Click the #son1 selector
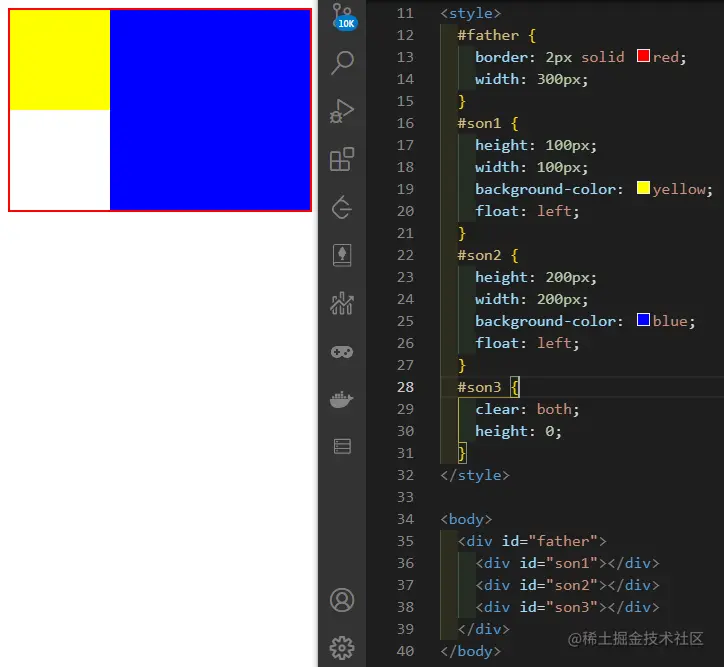 (479, 123)
